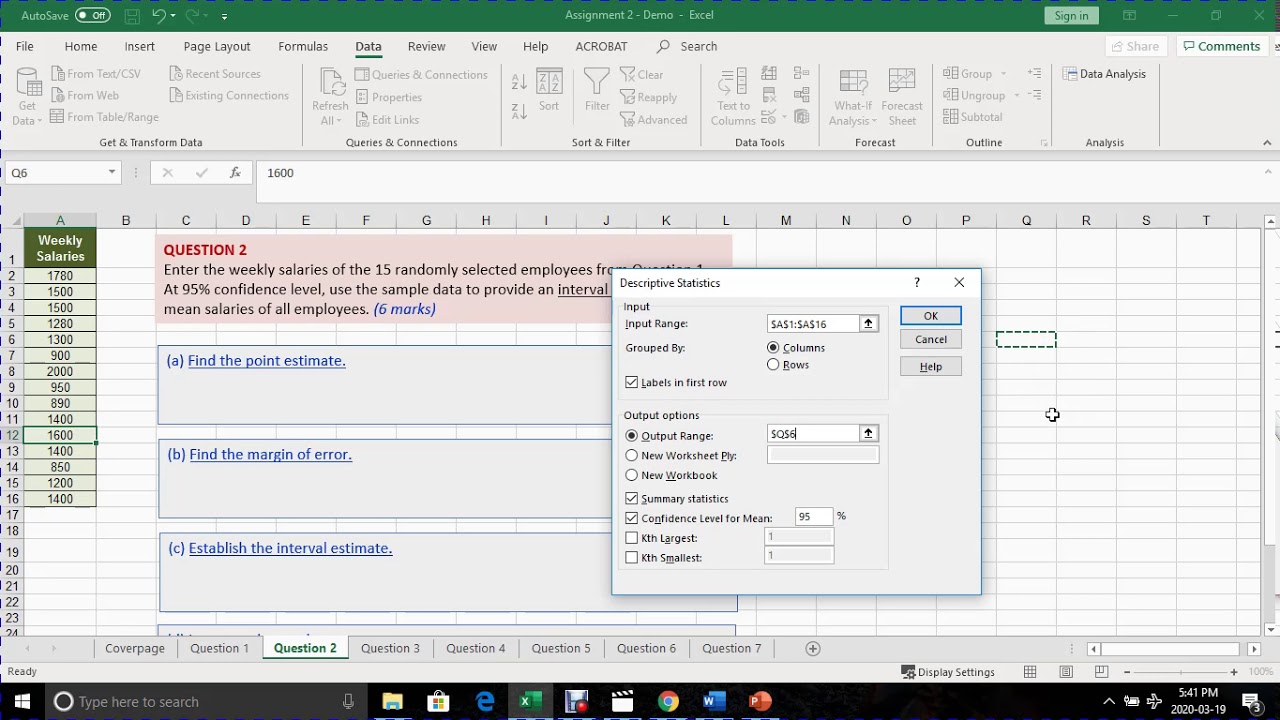Open the Customize Quick Access Toolbar dropdown
Viewport: 1280px width, 720px height.
224,16
